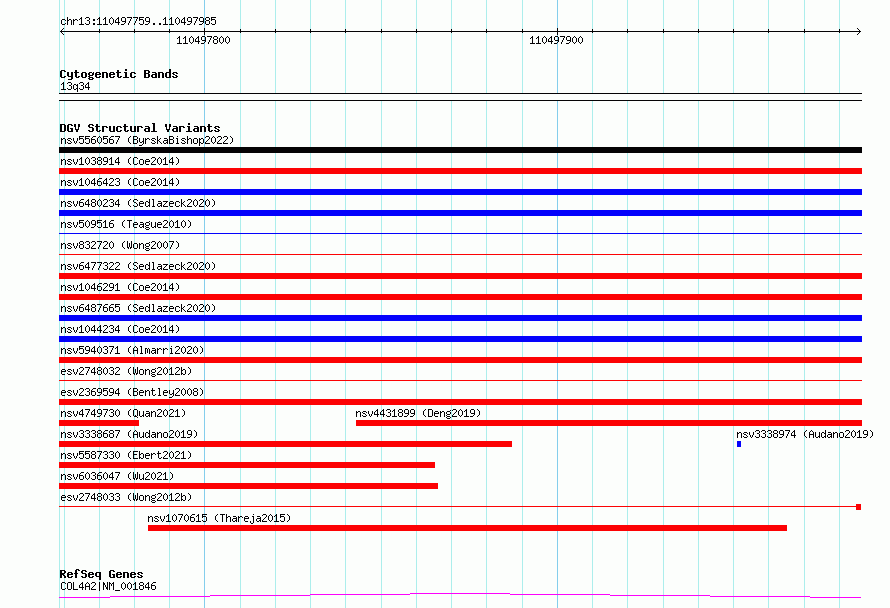
Task: Select the Cytogenetic Bands track heading
Action: click(119, 74)
